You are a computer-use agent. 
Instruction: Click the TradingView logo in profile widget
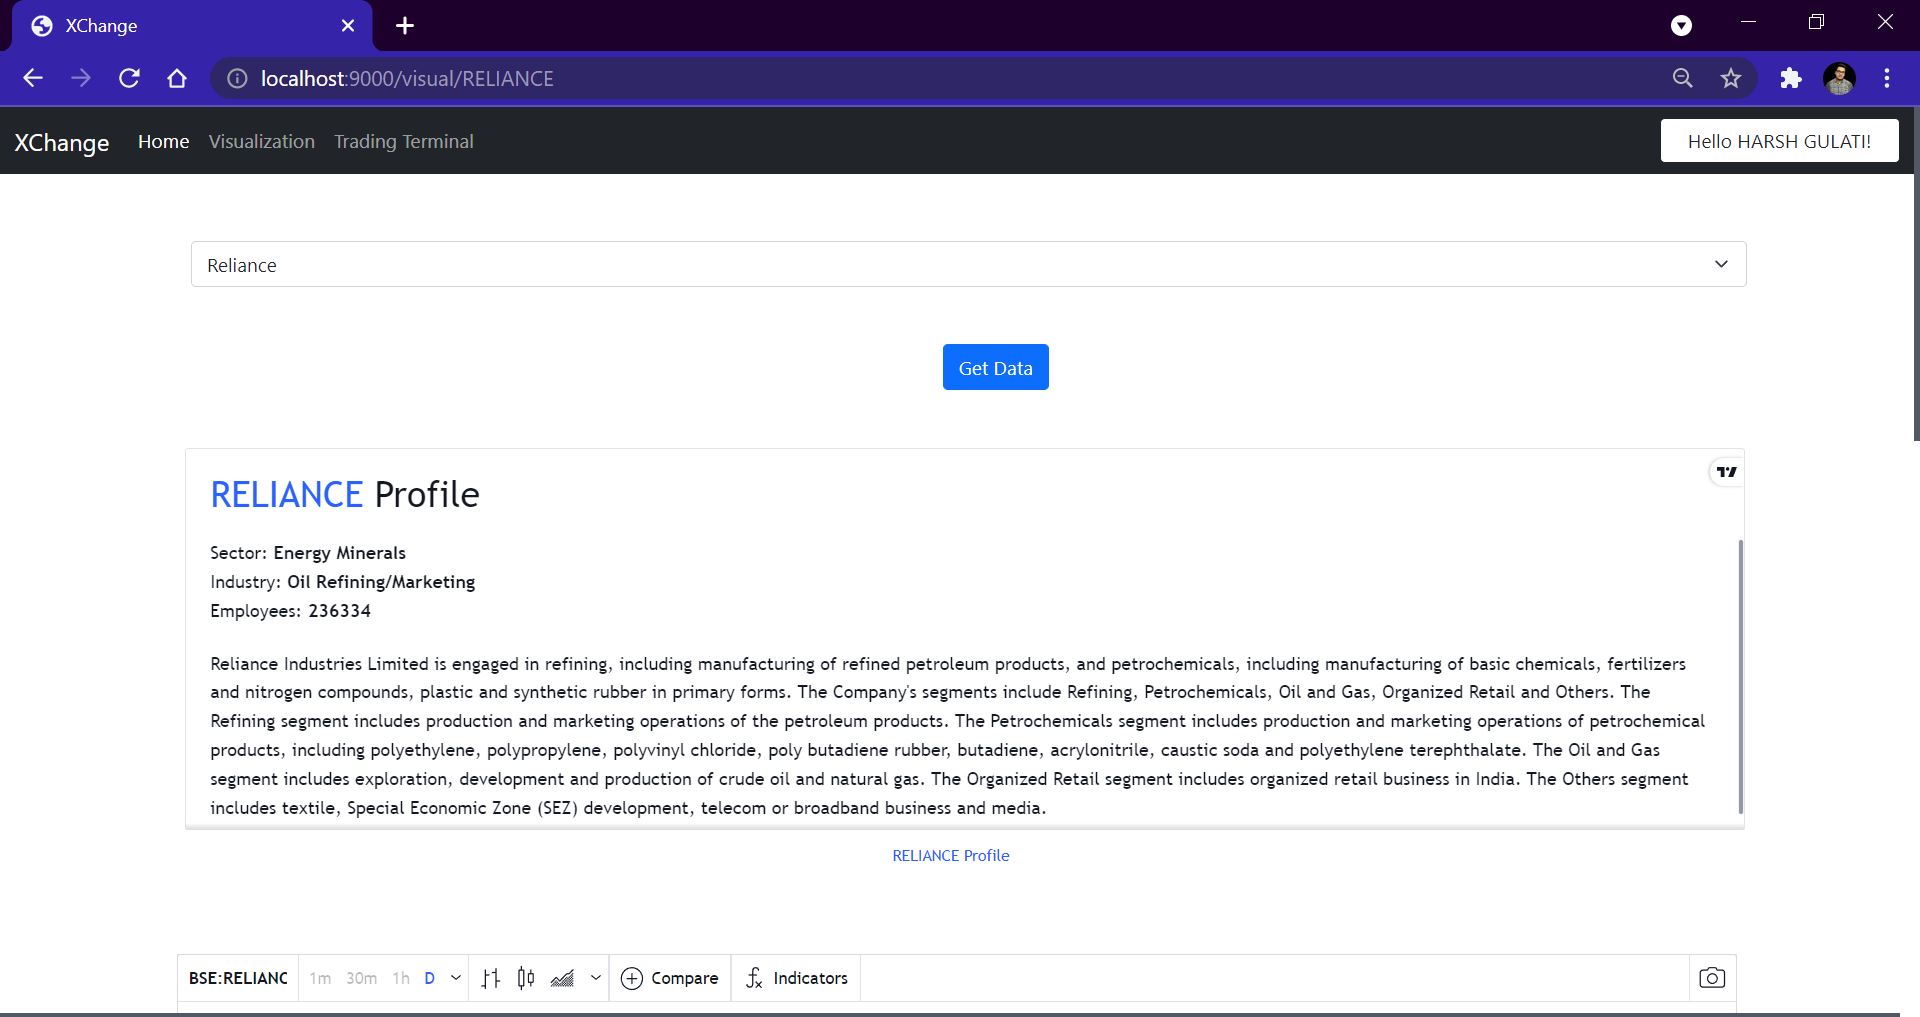coord(1727,472)
